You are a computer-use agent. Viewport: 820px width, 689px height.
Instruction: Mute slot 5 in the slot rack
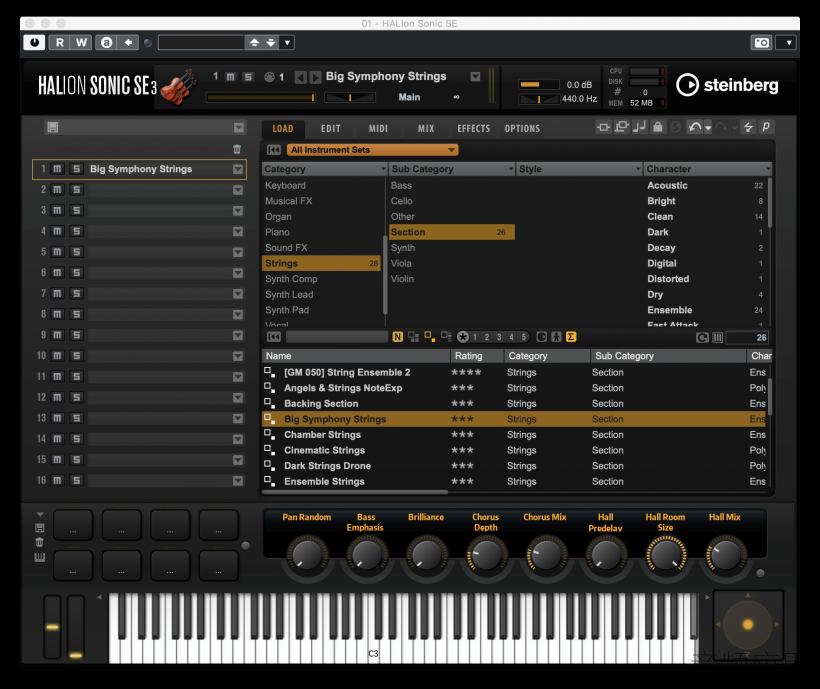(58, 252)
